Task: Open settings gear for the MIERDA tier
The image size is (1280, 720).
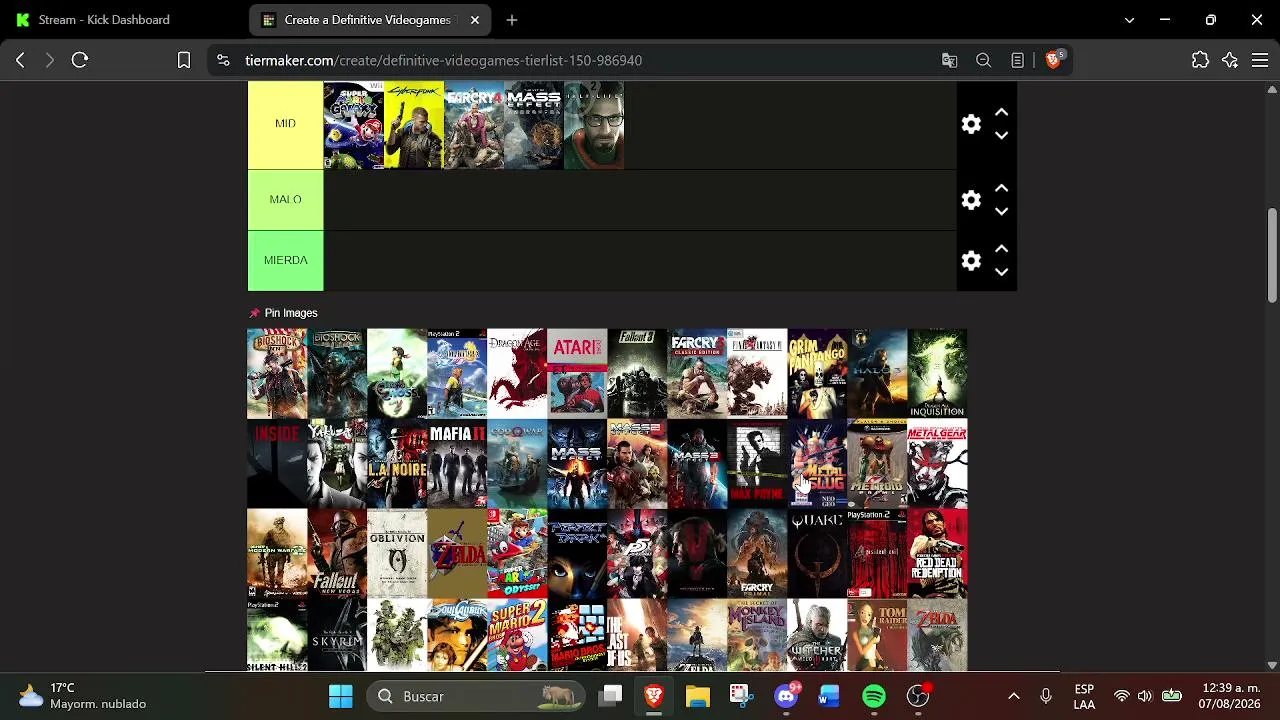Action: (x=971, y=261)
